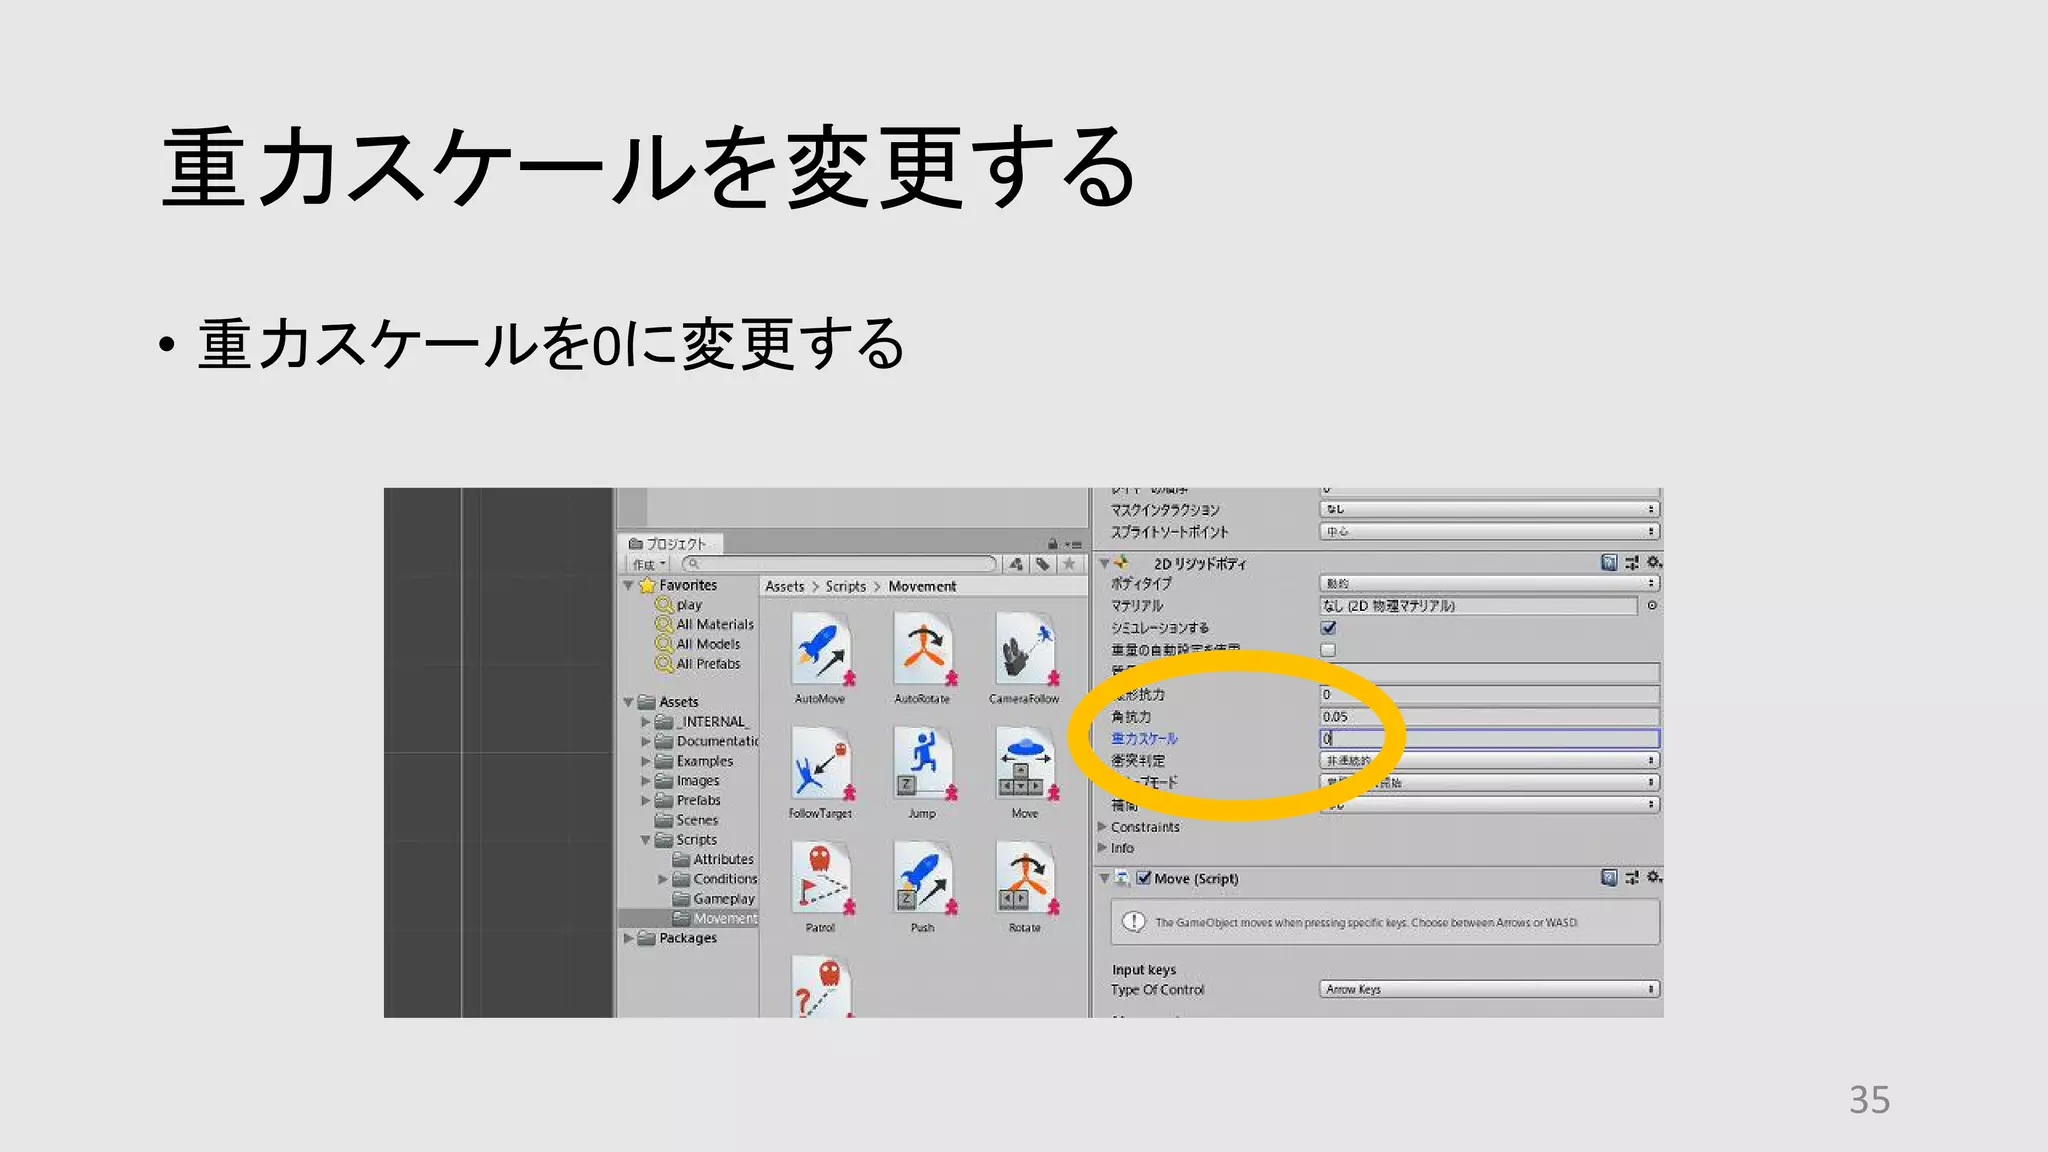Select the FollowTarget script asset
2048x1152 pixels.
click(820, 772)
